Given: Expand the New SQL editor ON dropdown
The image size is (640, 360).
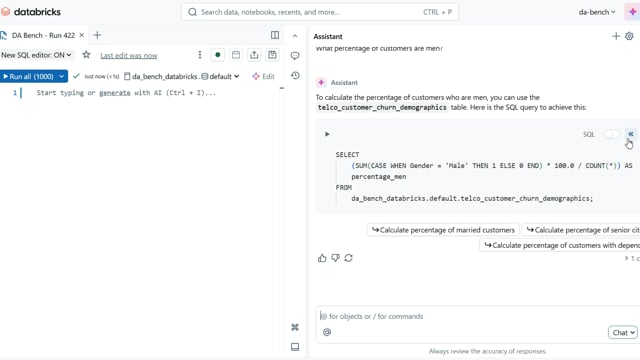Looking at the screenshot, I should click(x=36, y=55).
